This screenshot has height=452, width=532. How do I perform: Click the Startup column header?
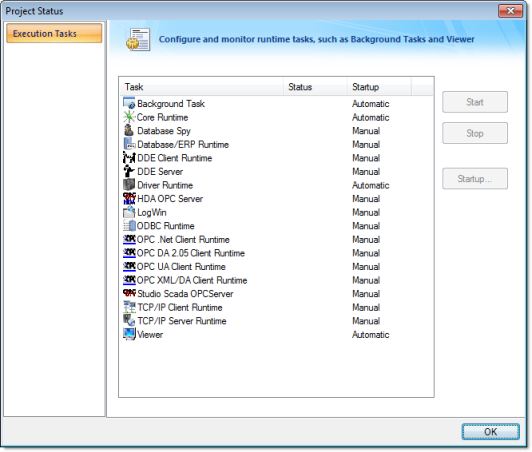tap(379, 87)
